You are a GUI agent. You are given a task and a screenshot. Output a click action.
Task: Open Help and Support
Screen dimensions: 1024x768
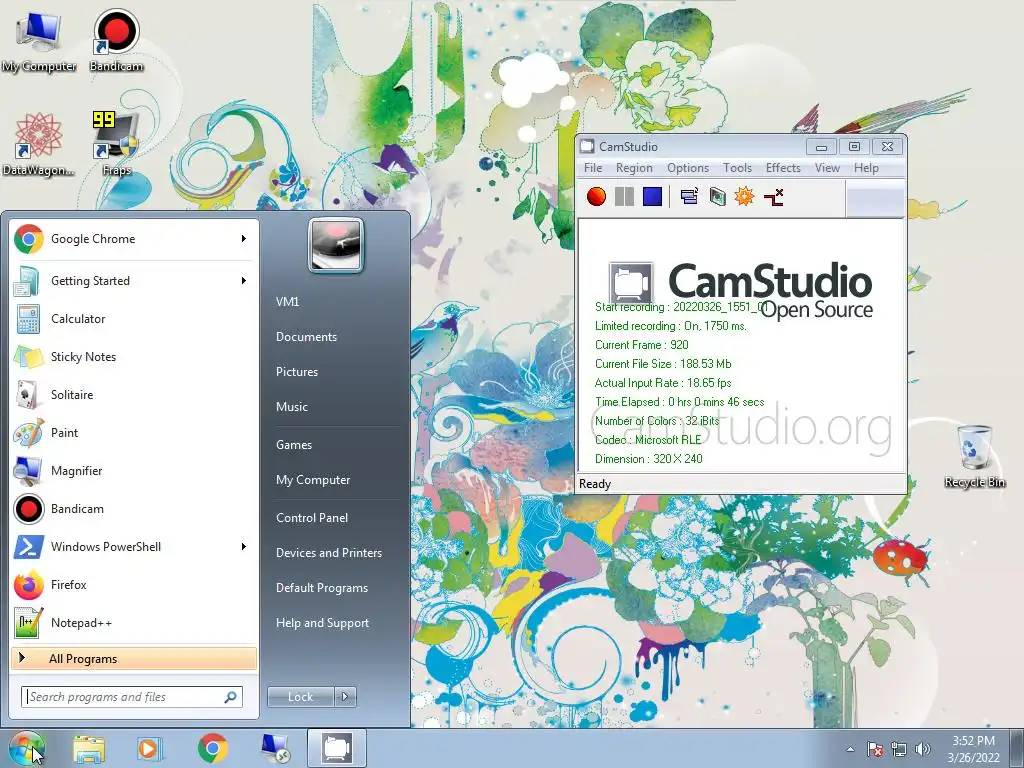click(x=322, y=623)
